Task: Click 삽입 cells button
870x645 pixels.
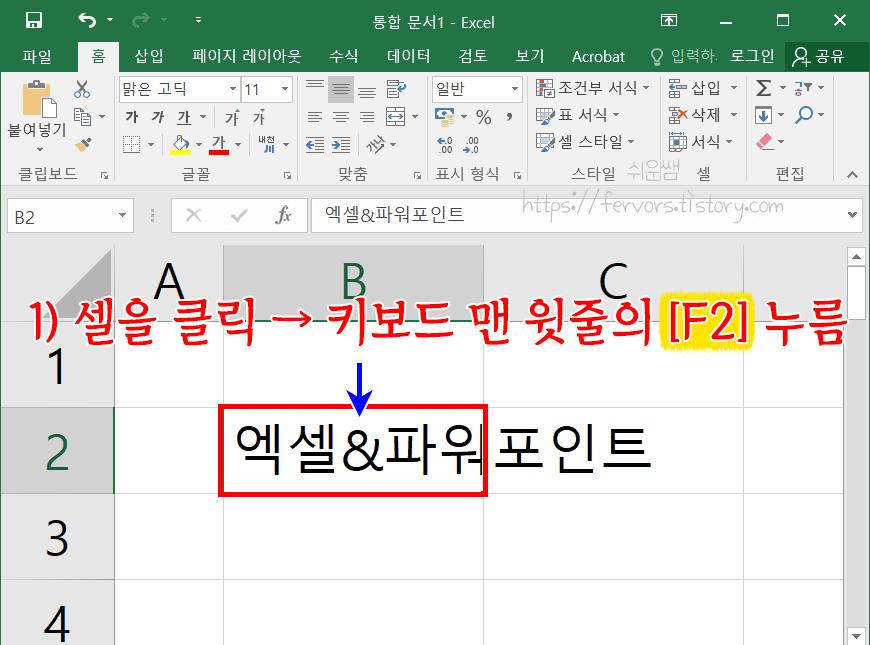Action: point(695,88)
